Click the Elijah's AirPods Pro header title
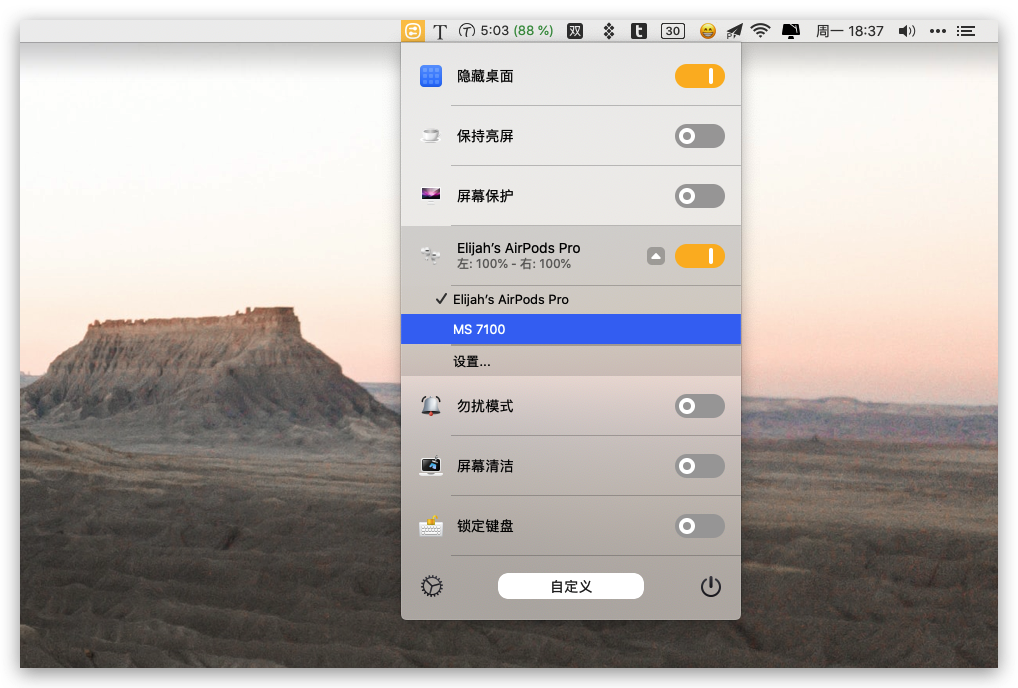1018x688 pixels. click(518, 248)
